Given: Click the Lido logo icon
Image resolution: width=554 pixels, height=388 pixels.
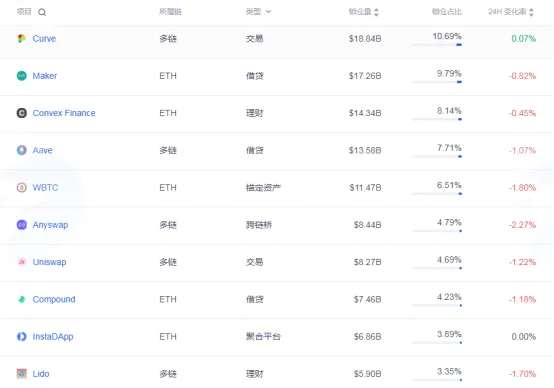Looking at the screenshot, I should [x=22, y=374].
